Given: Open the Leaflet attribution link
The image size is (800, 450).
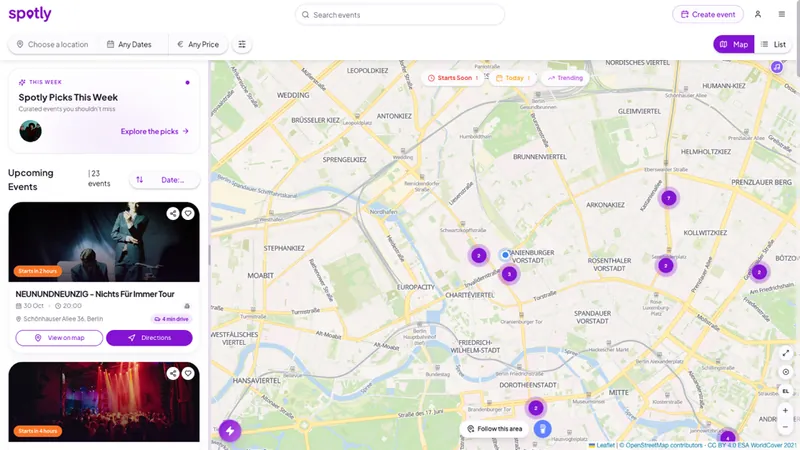Looking at the screenshot, I should pos(602,445).
